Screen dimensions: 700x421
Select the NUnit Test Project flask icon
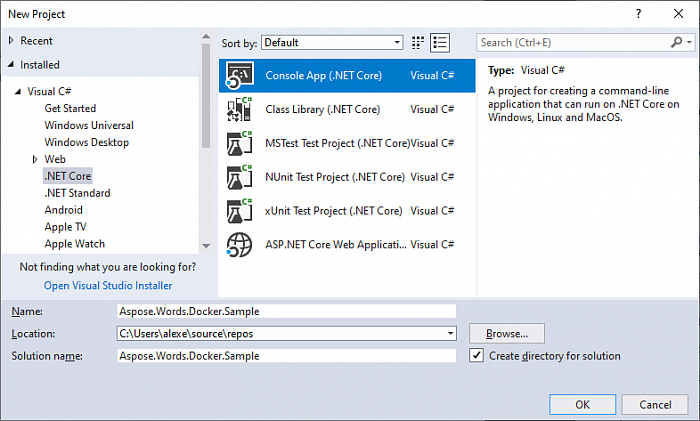click(x=240, y=177)
